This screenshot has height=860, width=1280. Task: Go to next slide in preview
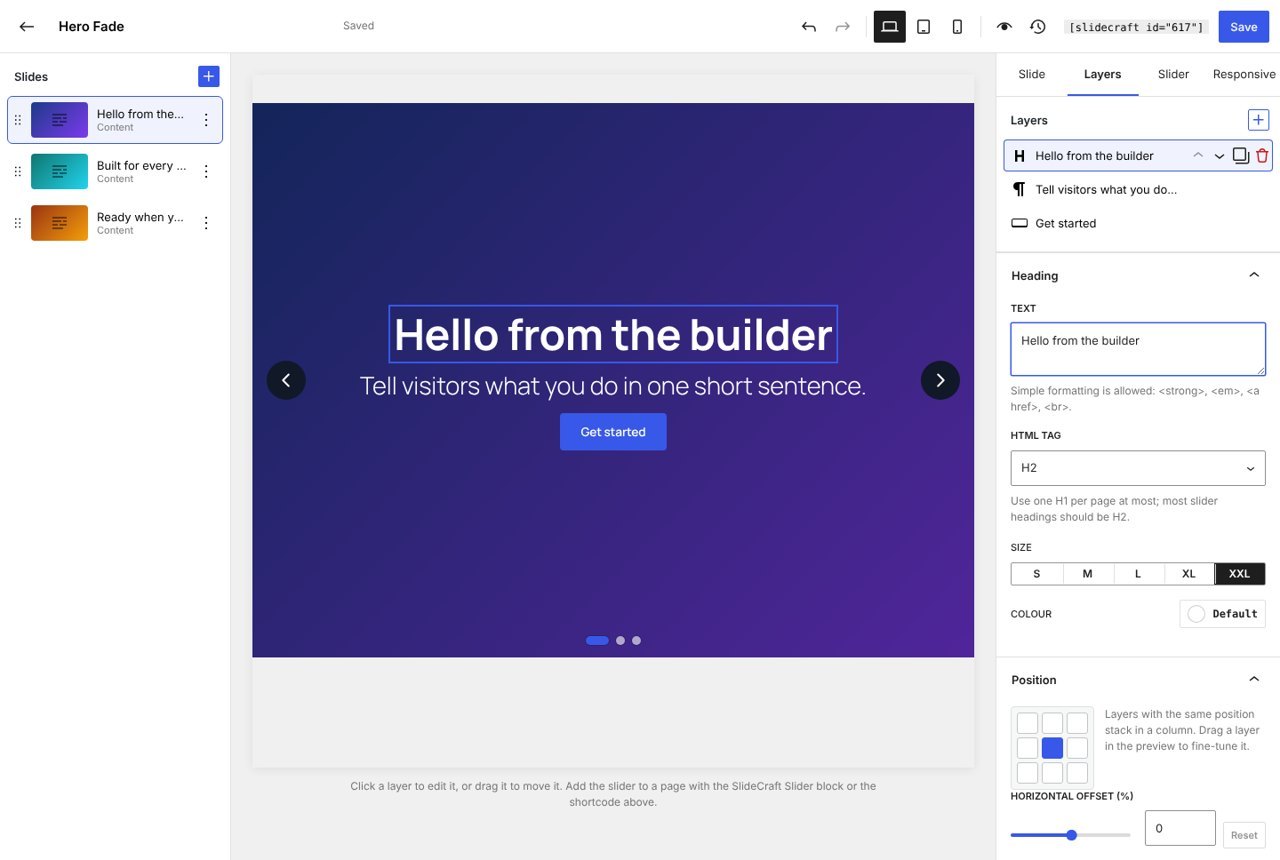pyautogui.click(x=940, y=380)
